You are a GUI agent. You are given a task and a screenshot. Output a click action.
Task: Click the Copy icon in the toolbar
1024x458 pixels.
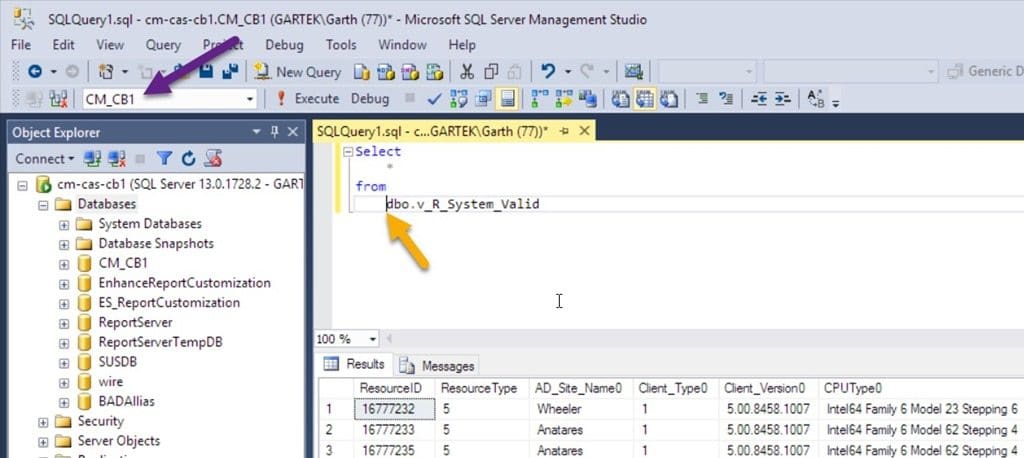coord(491,72)
